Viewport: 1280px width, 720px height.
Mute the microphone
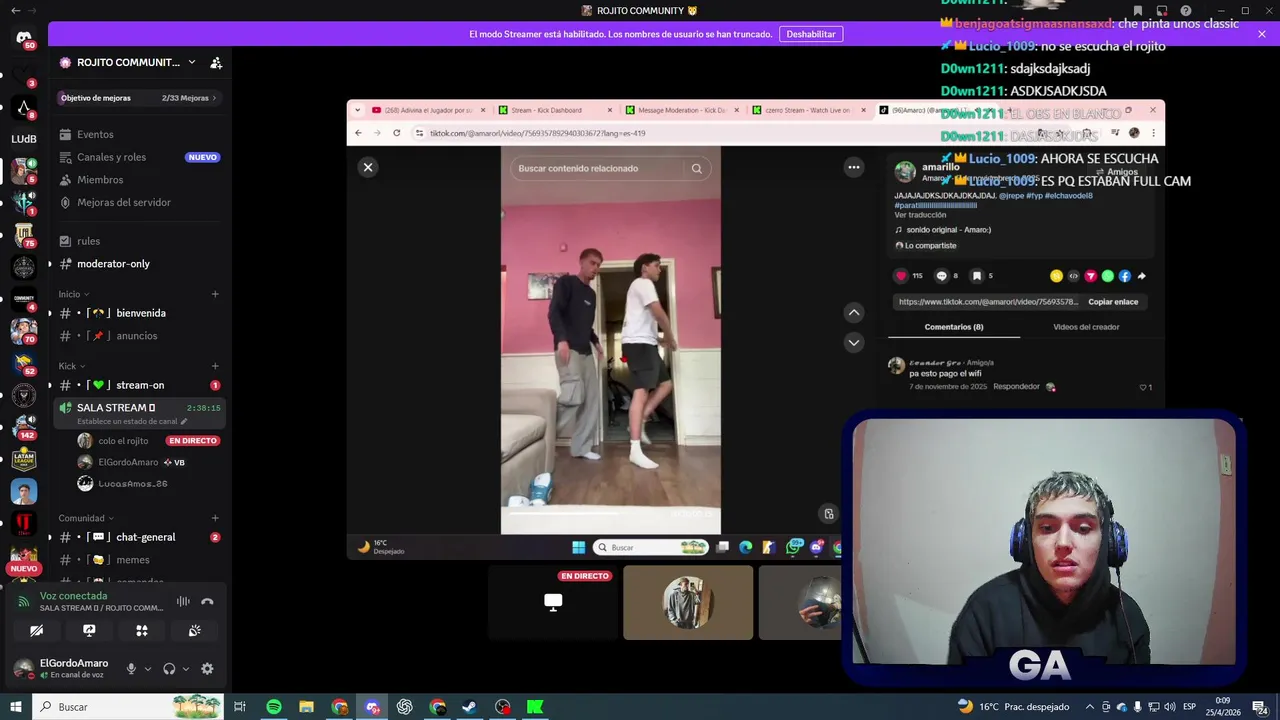coord(131,669)
